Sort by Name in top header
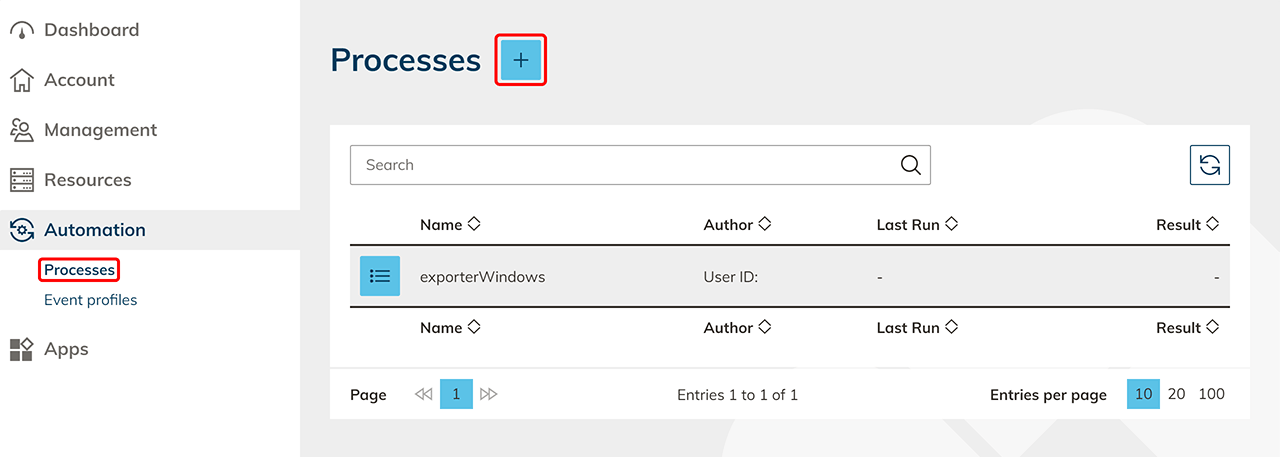The image size is (1280, 457). (x=474, y=224)
